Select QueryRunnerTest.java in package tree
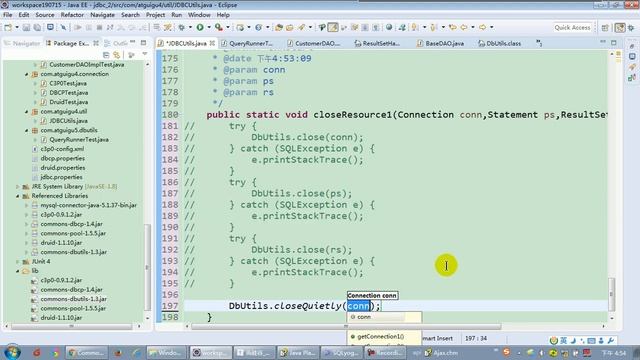Image resolution: width=640 pixels, height=360 pixels. pyautogui.click(x=78, y=140)
